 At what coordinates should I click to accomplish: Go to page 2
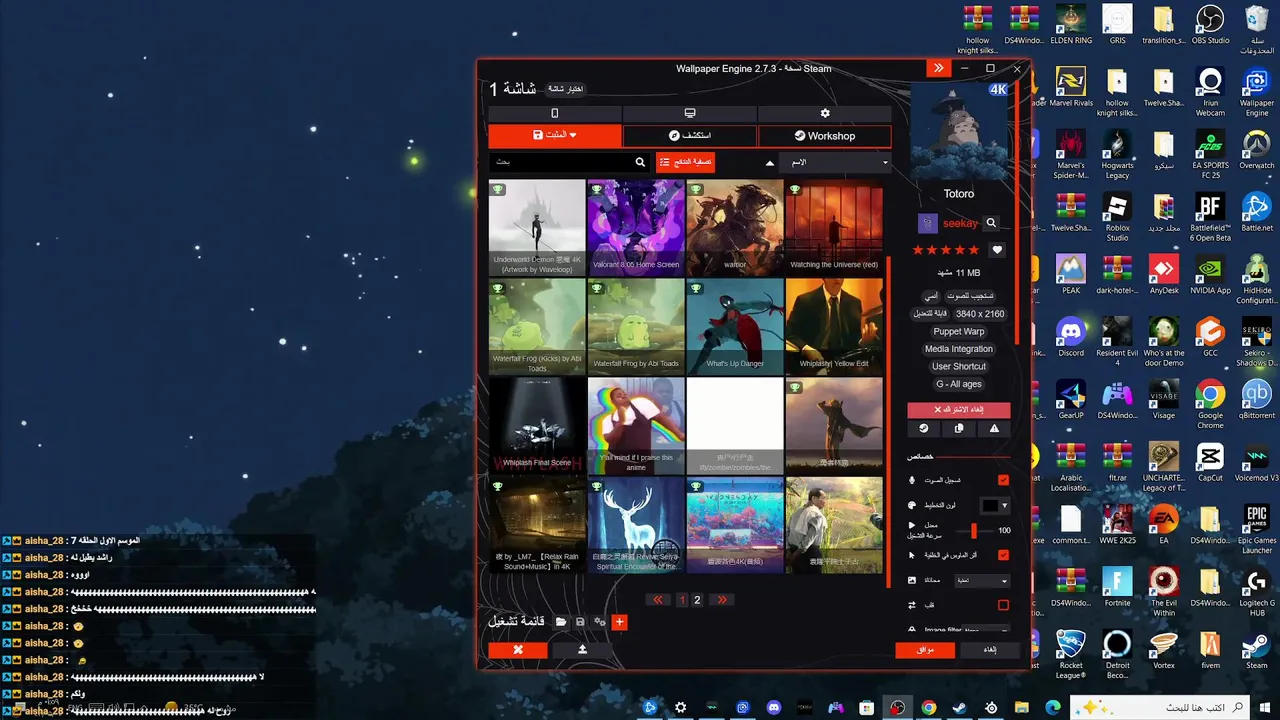(697, 600)
